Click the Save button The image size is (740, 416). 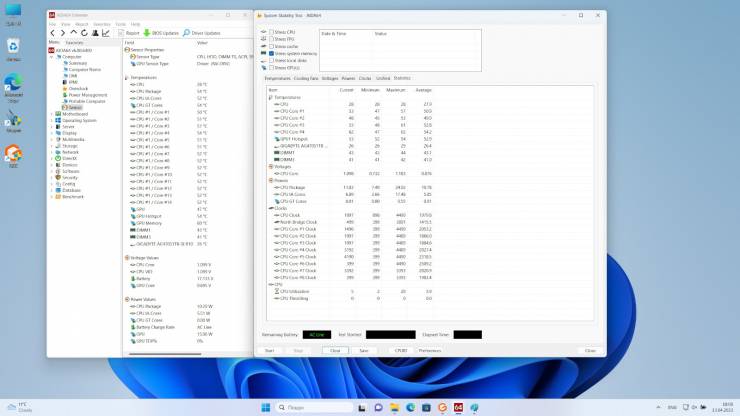(x=363, y=351)
